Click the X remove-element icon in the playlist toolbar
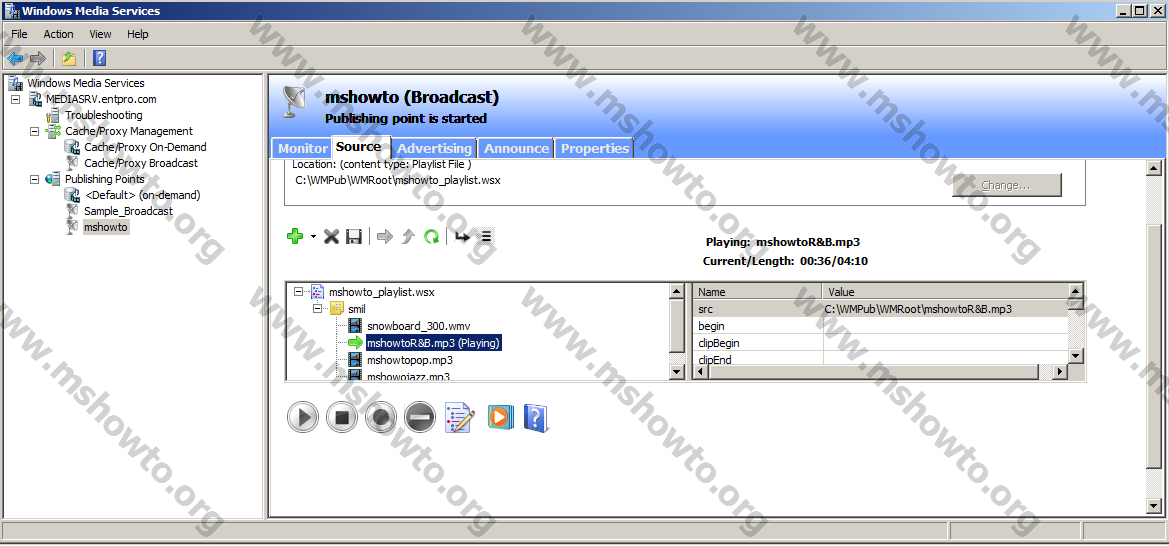 coord(332,236)
